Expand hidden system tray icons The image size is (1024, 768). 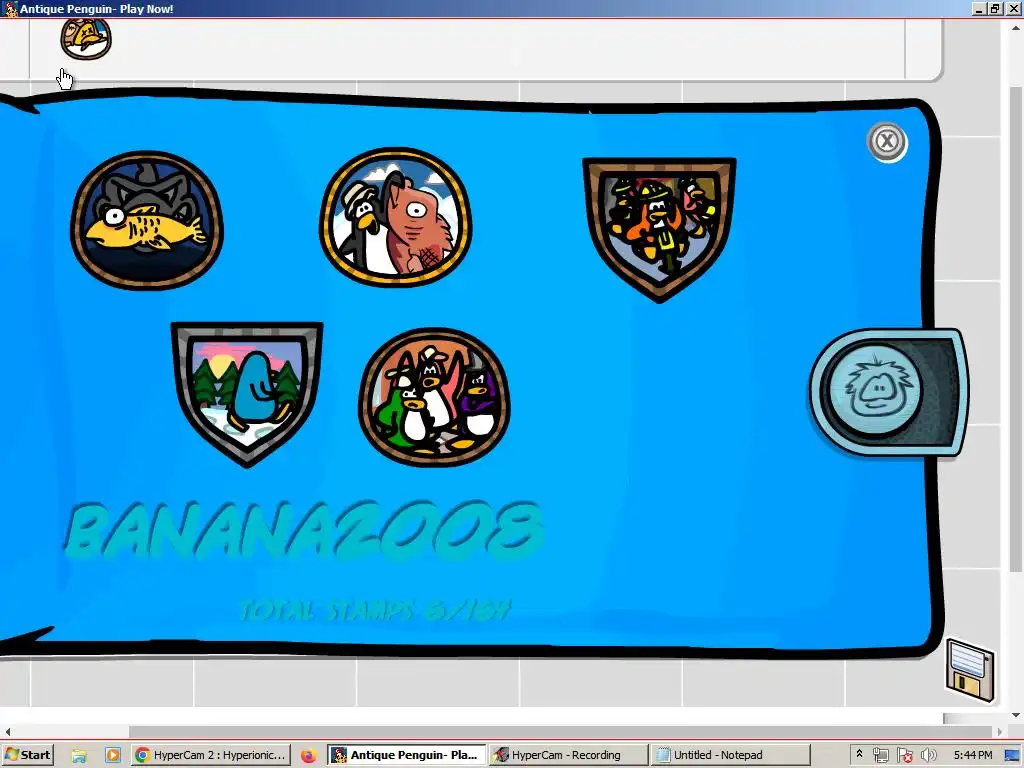[859, 754]
